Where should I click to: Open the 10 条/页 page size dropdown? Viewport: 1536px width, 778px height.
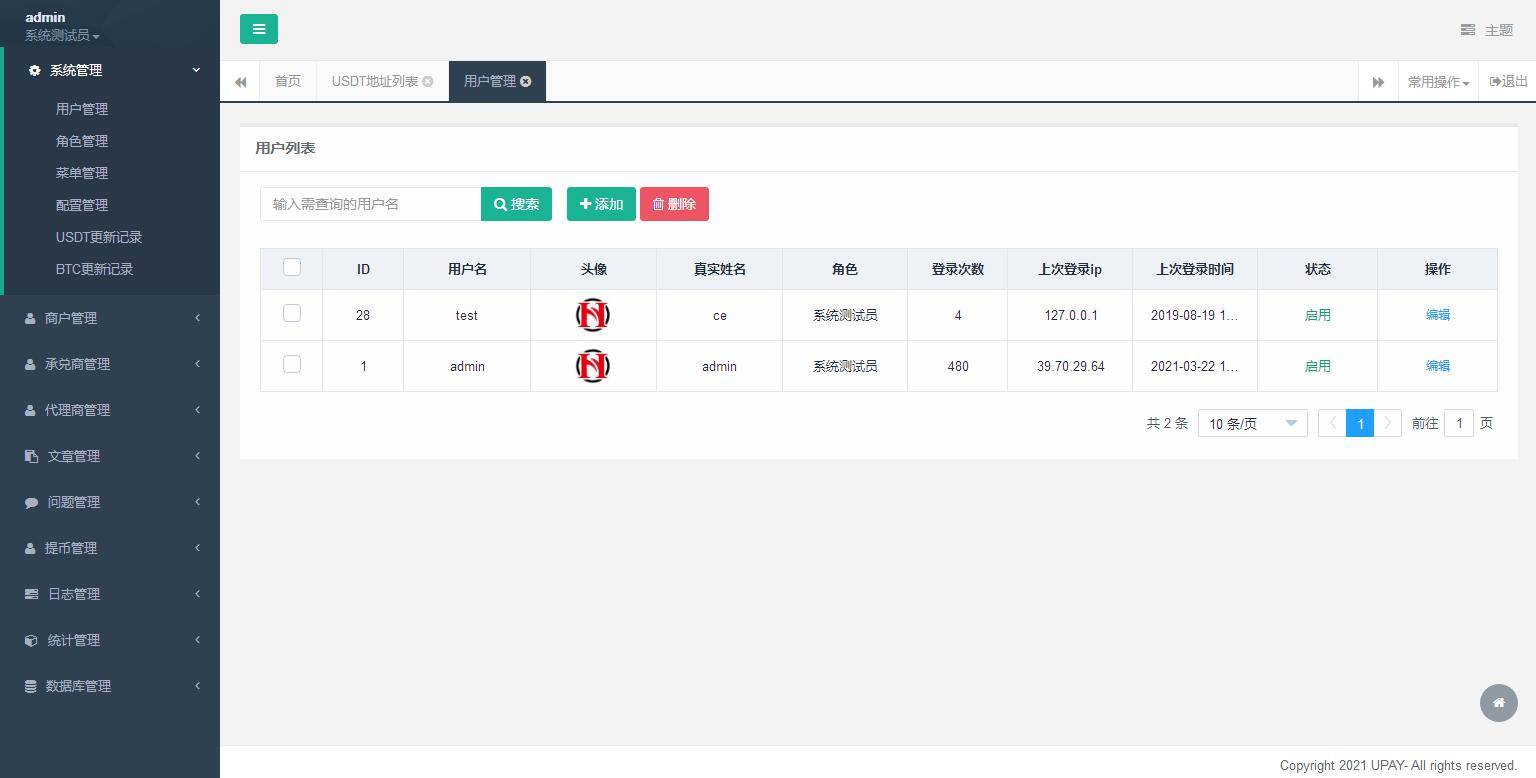pyautogui.click(x=1252, y=423)
